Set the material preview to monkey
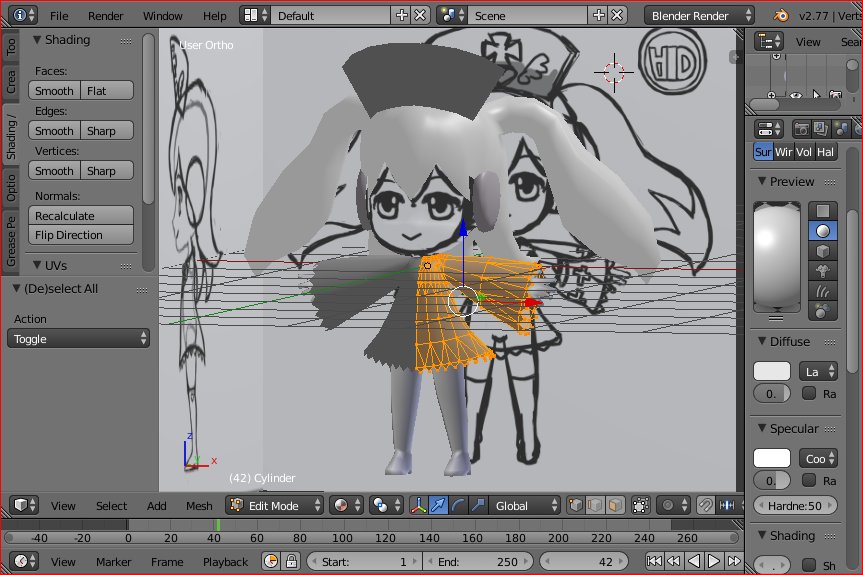The height and width of the screenshot is (575, 863). pyautogui.click(x=823, y=271)
